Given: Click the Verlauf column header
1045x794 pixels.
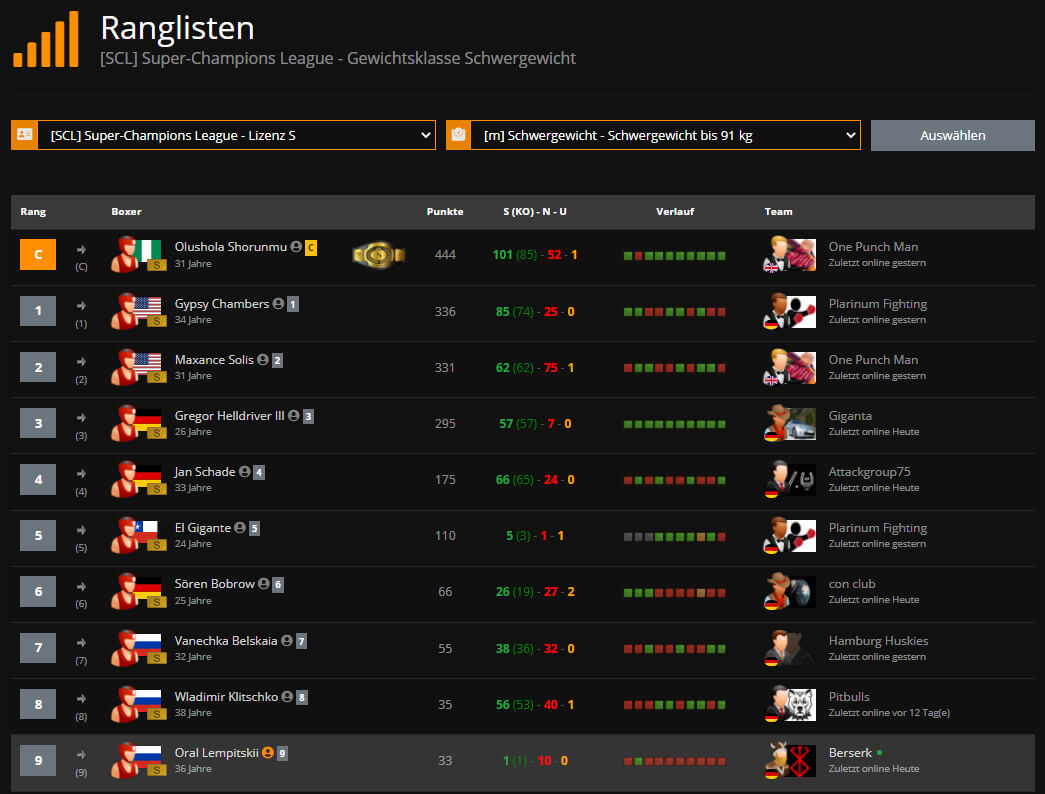Looking at the screenshot, I should pyautogui.click(x=675, y=212).
